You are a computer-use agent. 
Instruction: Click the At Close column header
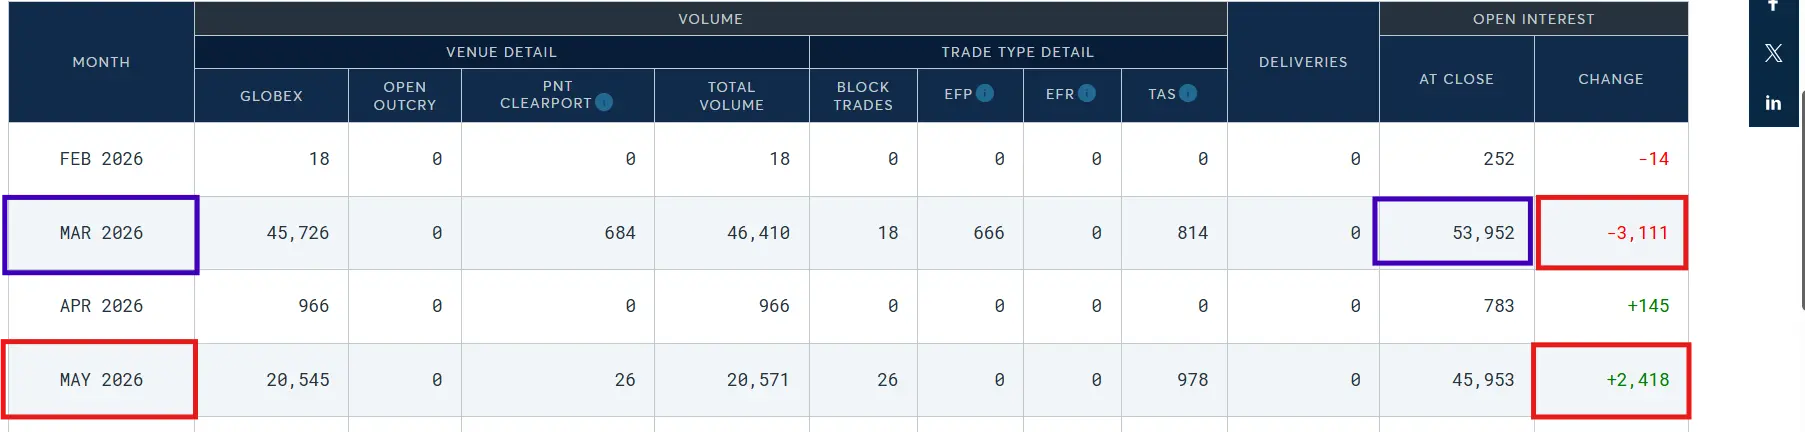pos(1456,79)
